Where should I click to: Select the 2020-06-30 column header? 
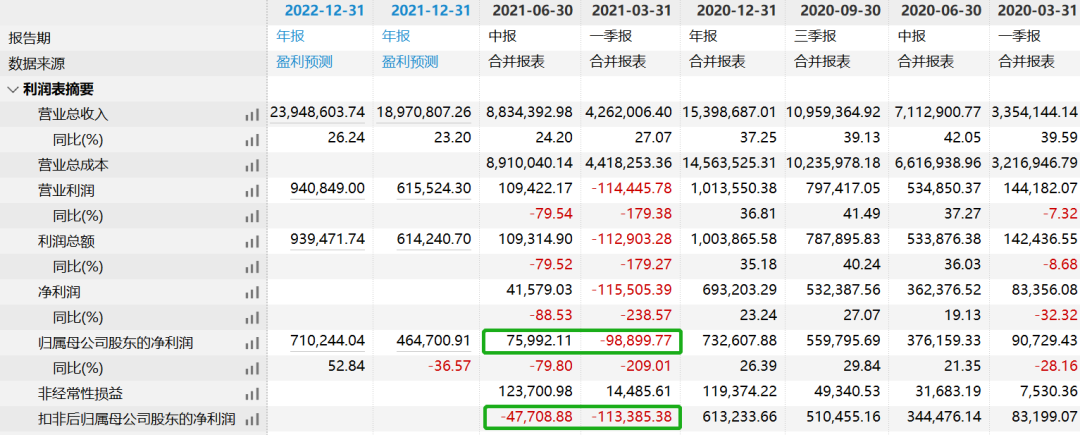pyautogui.click(x=941, y=10)
